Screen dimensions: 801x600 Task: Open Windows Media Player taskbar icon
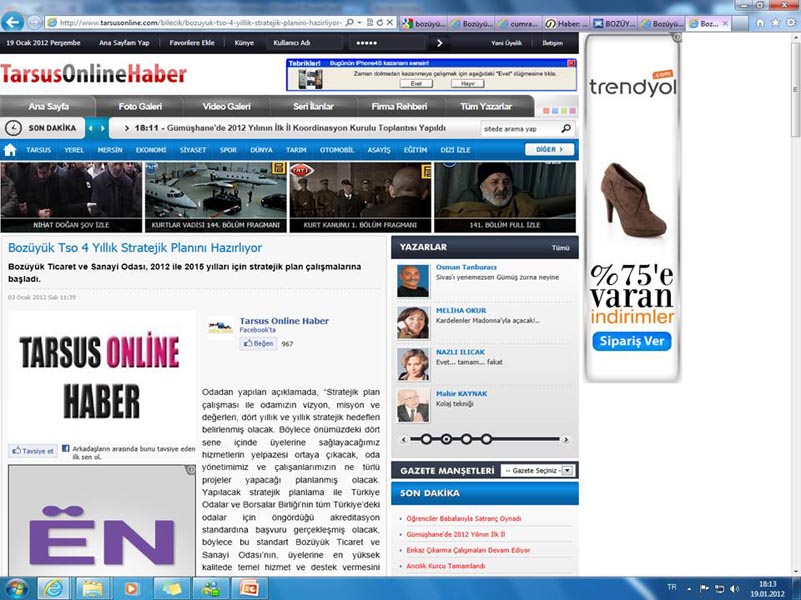coord(131,589)
